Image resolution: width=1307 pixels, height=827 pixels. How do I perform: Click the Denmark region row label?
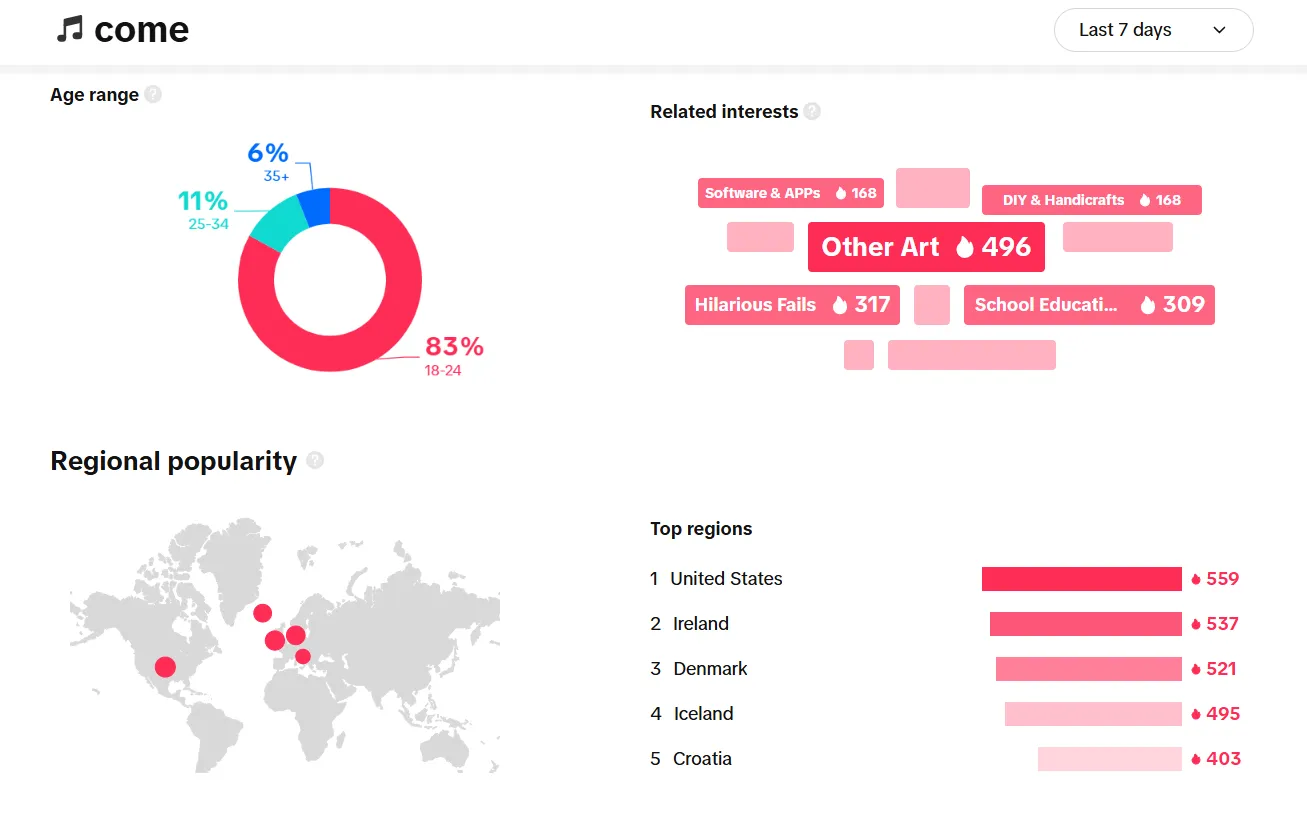tap(710, 669)
